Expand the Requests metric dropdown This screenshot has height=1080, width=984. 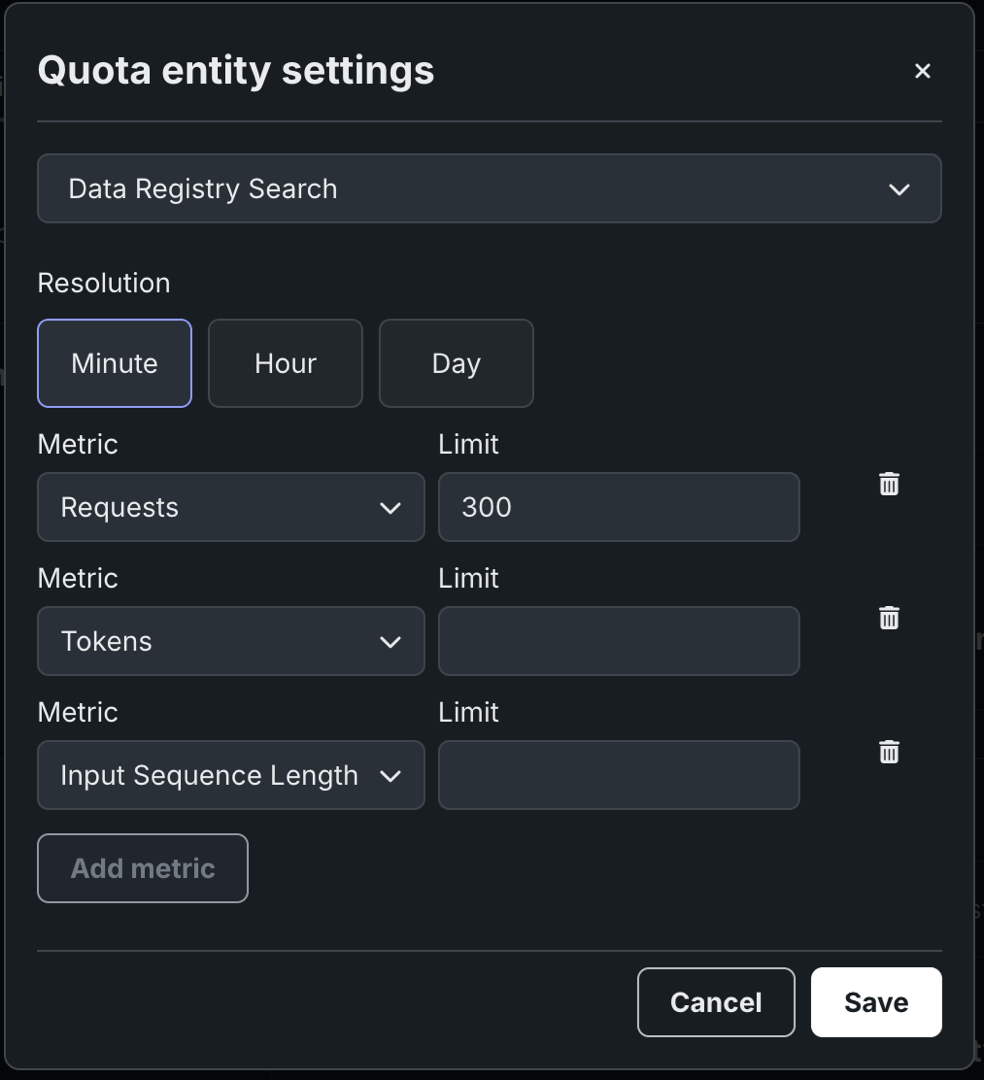pos(230,508)
